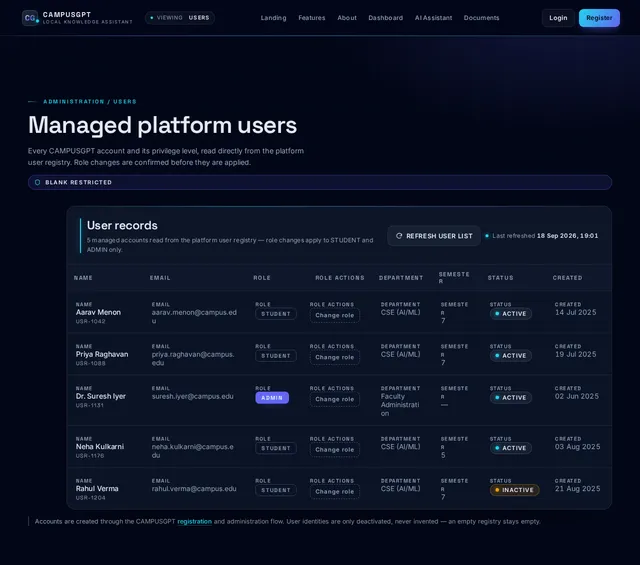640x565 pixels.
Task: Click the email rahul.verma@campus.edu
Action: [x=194, y=489]
